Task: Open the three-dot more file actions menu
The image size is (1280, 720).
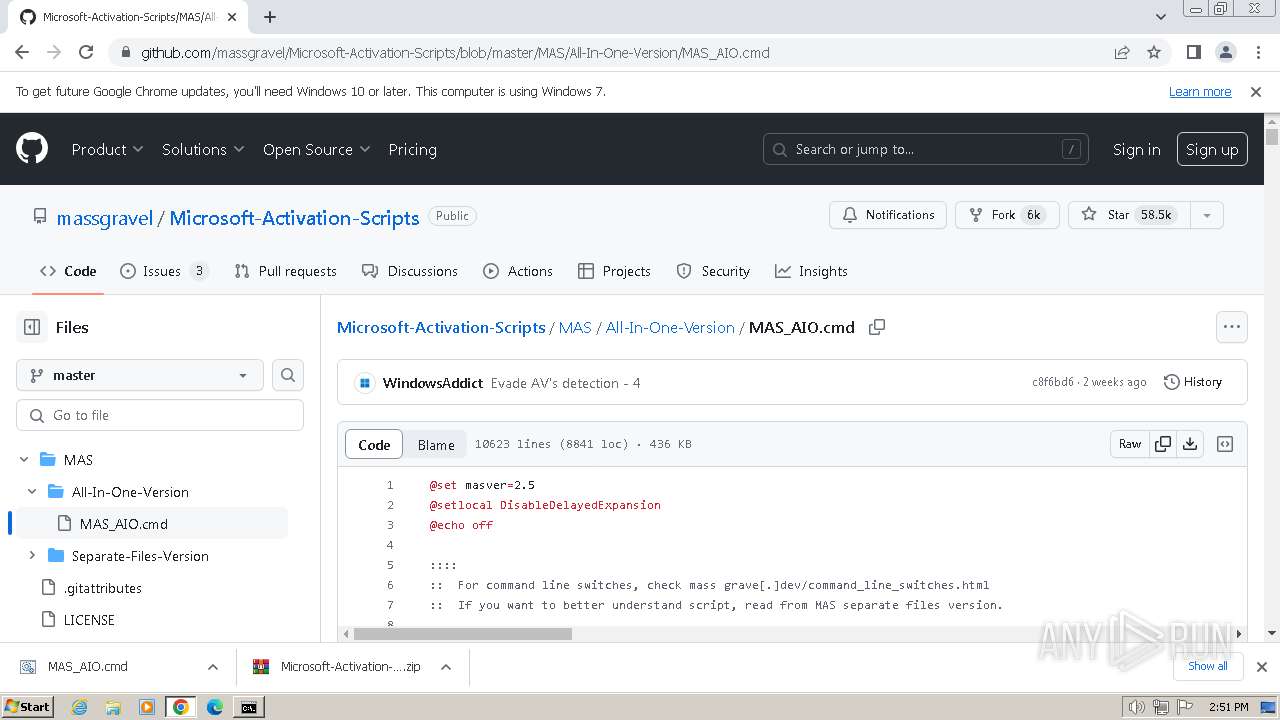Action: pos(1231,327)
